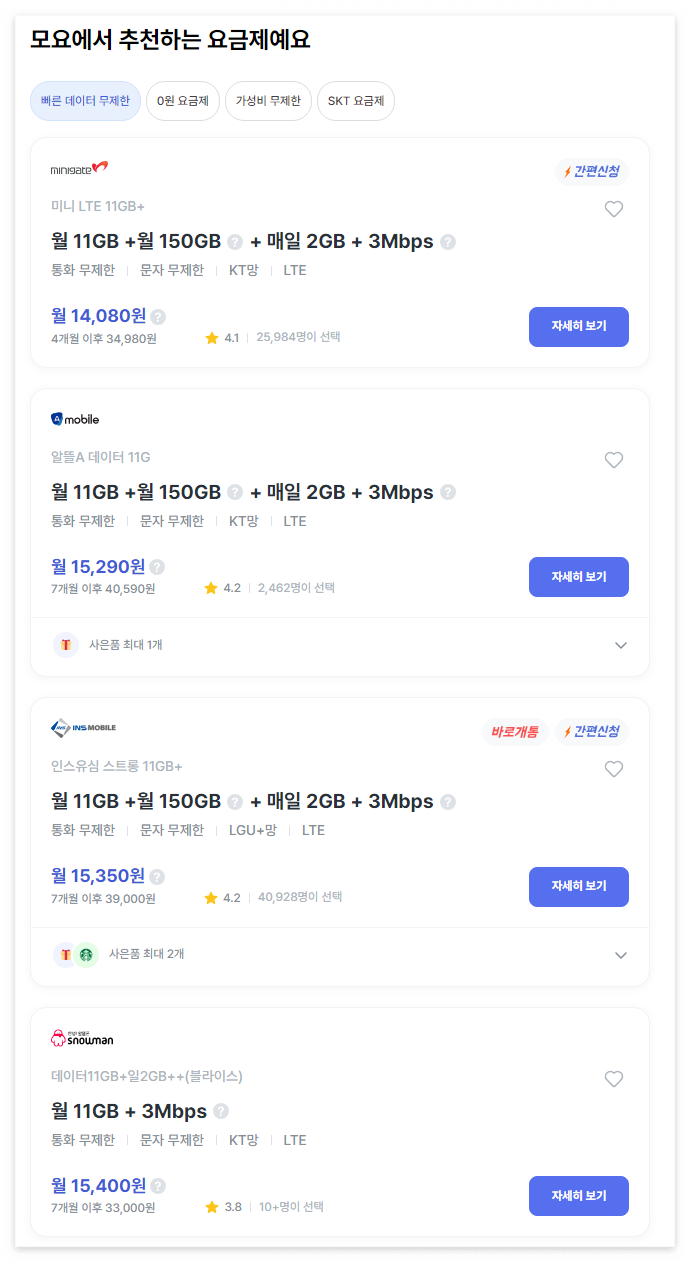
Task: Open 자세히 보기 for the minigate plan
Action: pyautogui.click(x=578, y=327)
